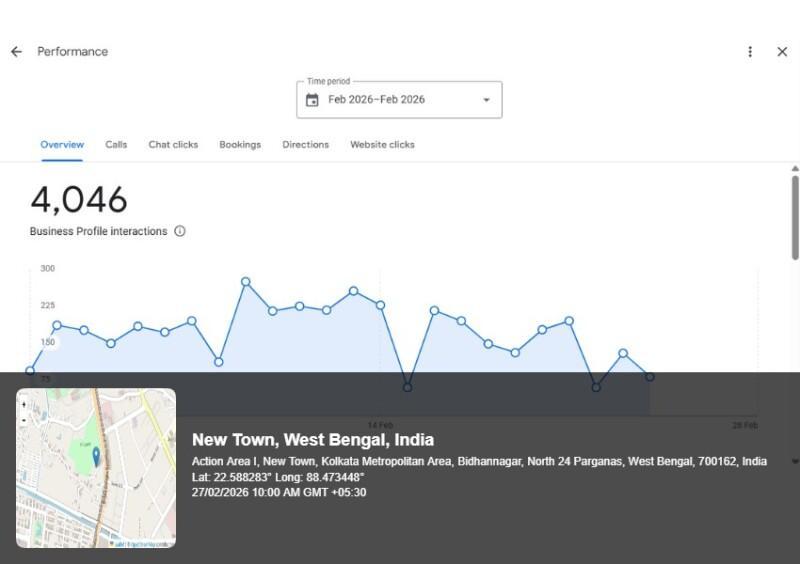Open the Feb 2026–Feb 2026 date range field
Screen dimensions: 800x564
pos(400,100)
